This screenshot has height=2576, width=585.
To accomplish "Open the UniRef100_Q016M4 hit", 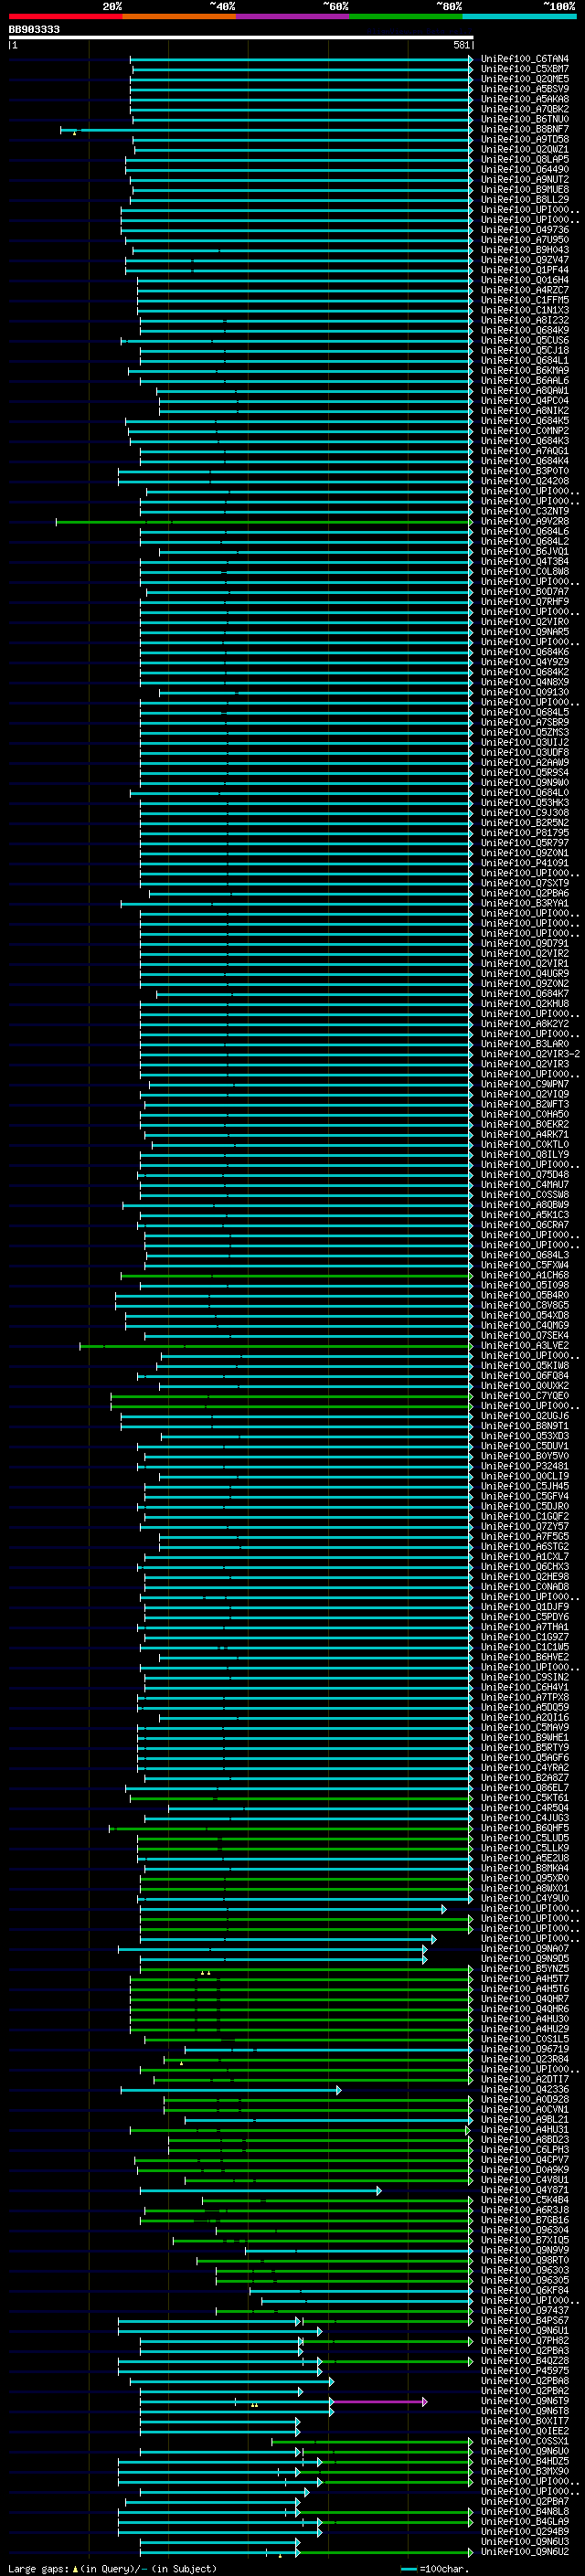I will (525, 280).
